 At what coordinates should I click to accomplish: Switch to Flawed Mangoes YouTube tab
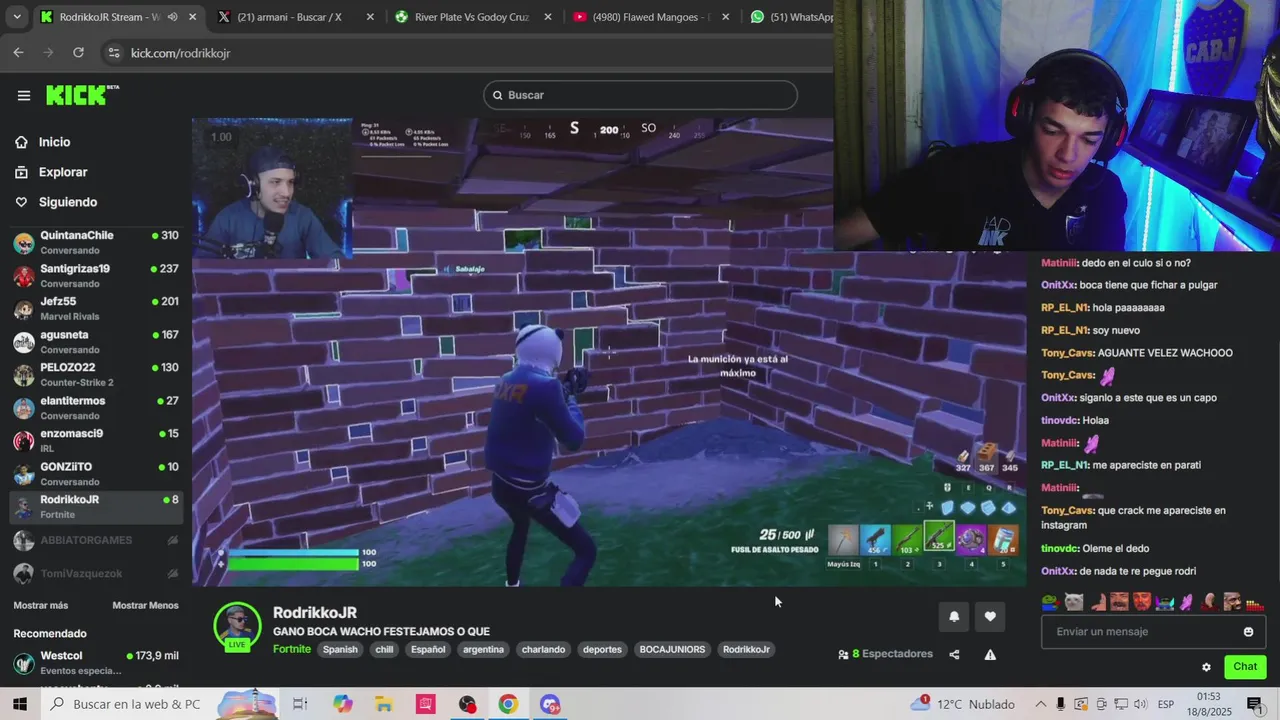650,17
